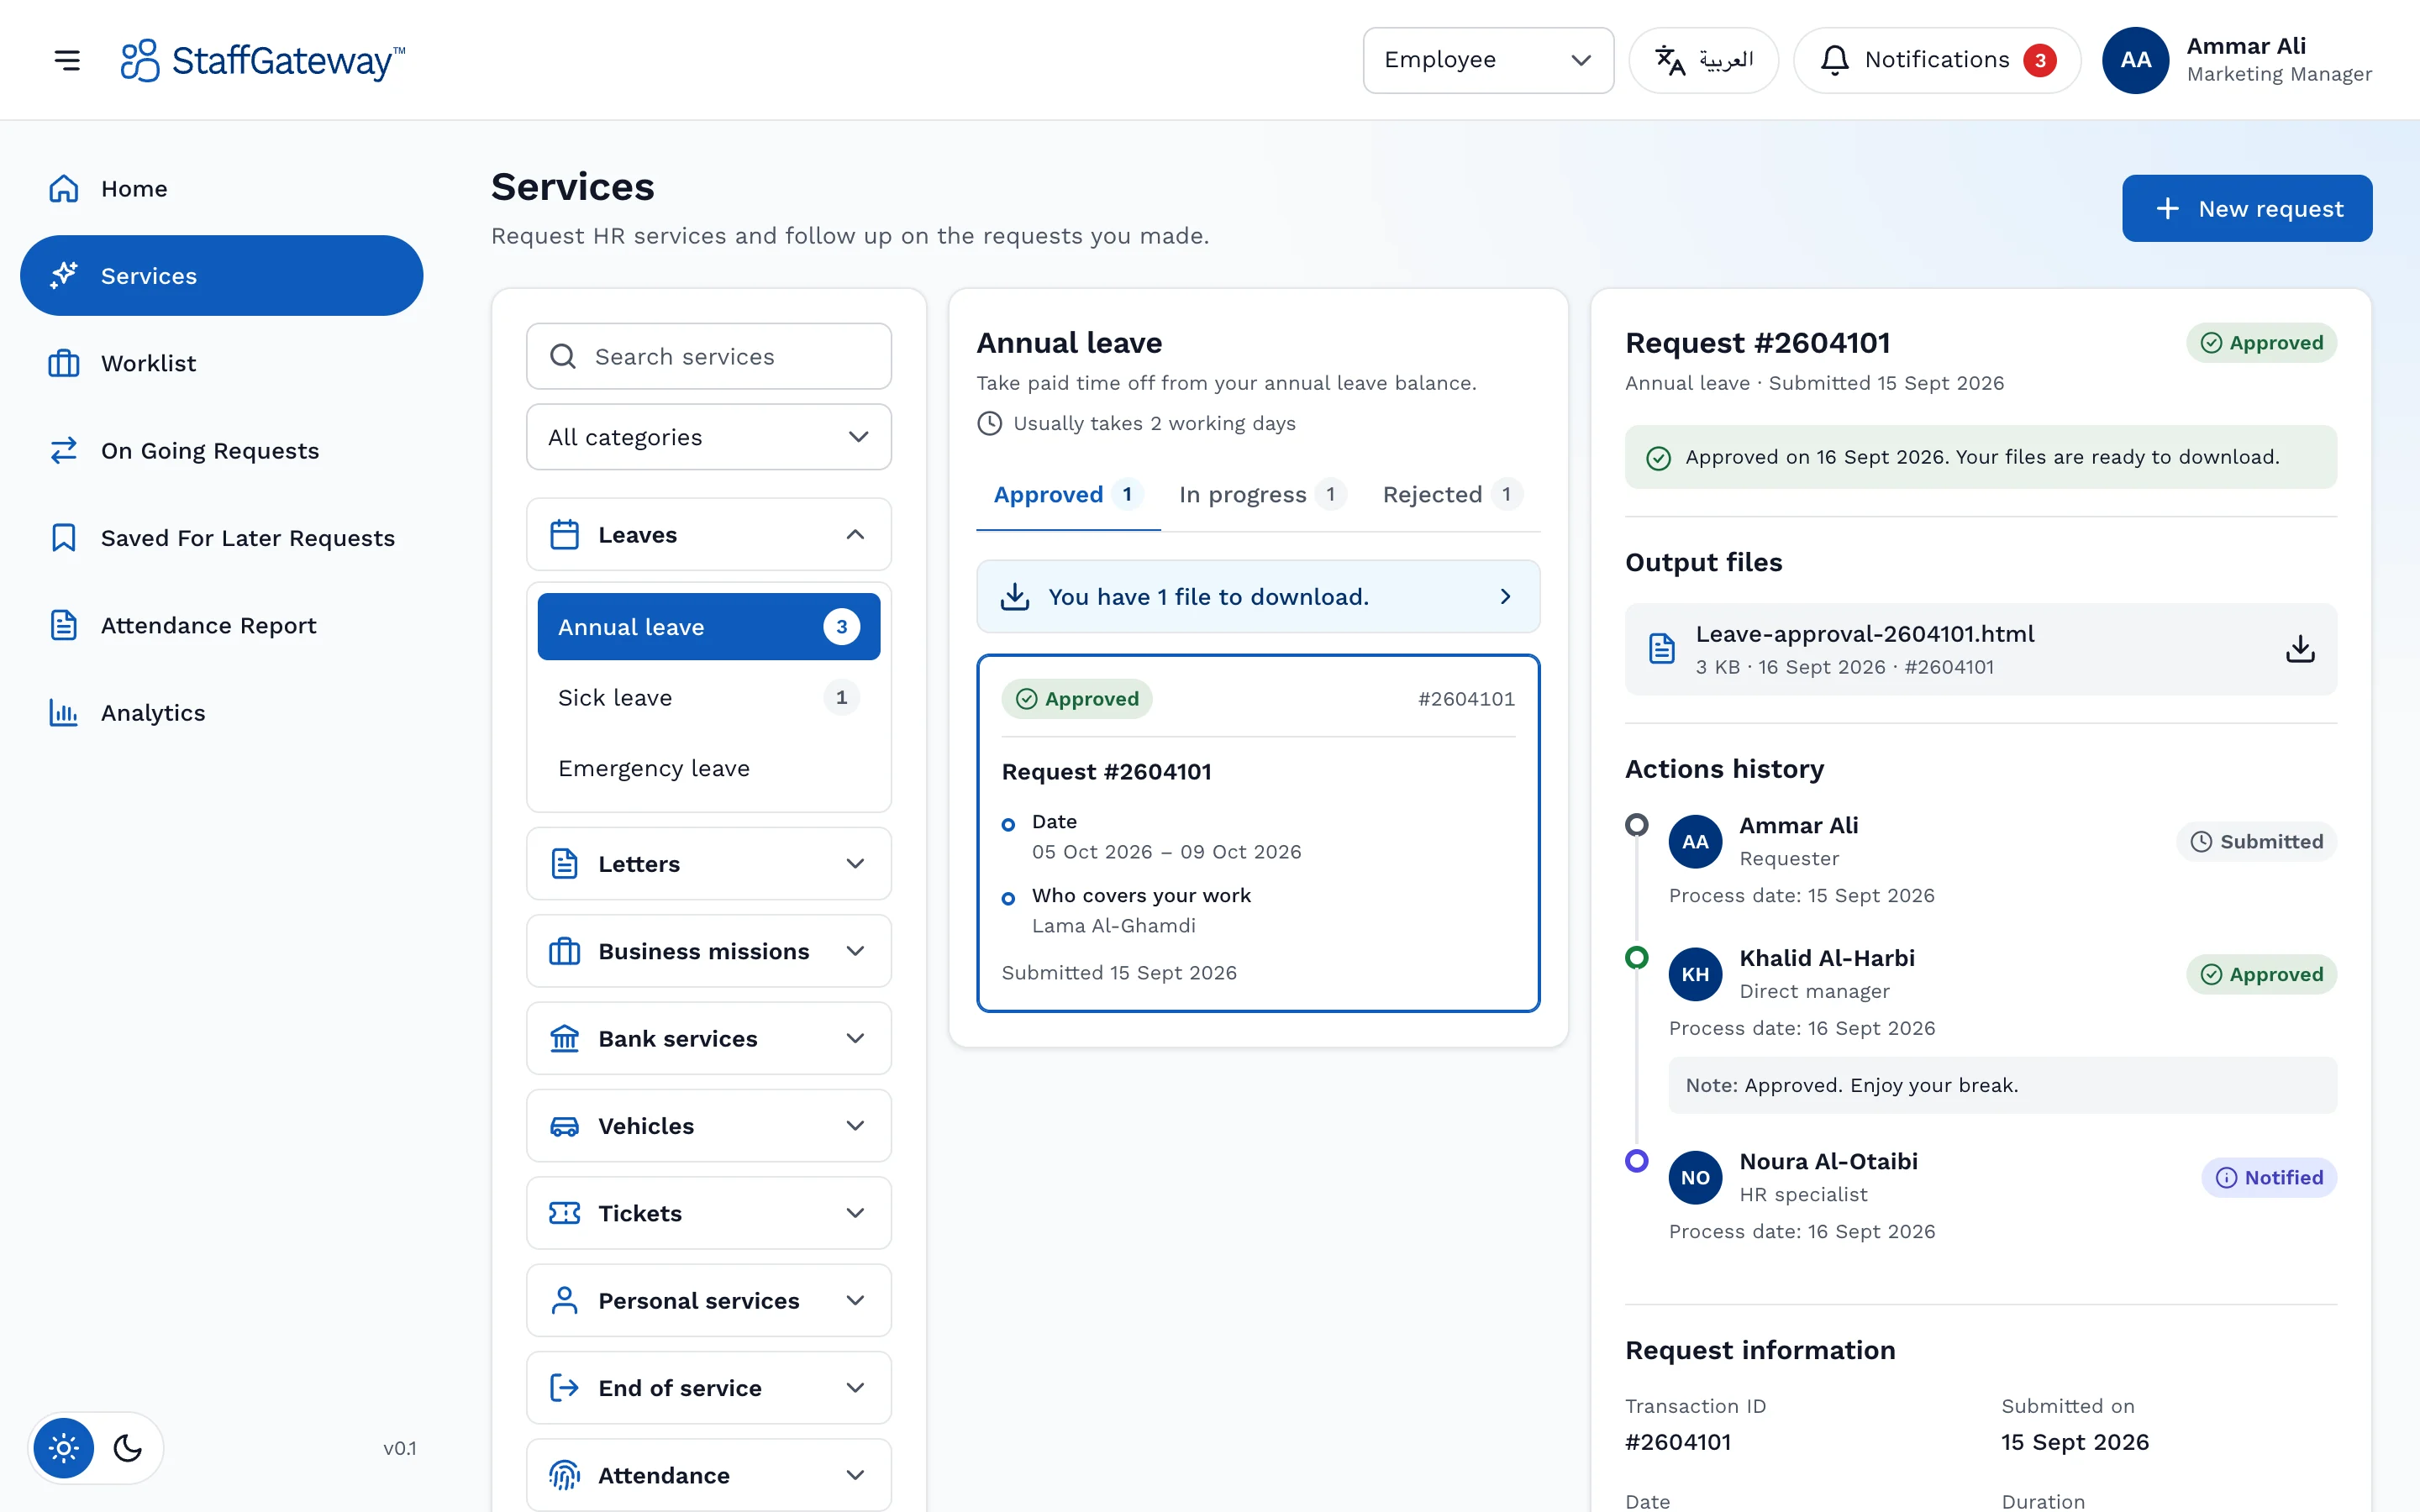The height and width of the screenshot is (1512, 2420).
Task: Click the file icon beside Leave-approval-2604101.html
Action: pyautogui.click(x=1661, y=649)
